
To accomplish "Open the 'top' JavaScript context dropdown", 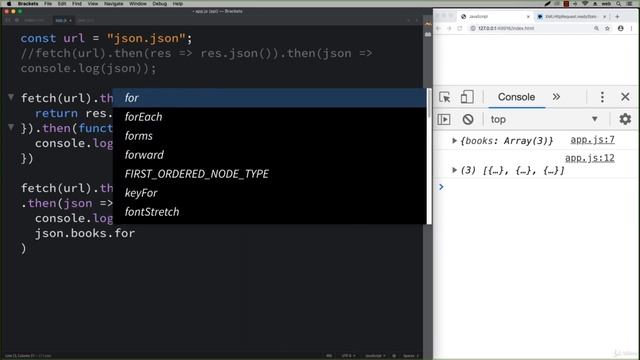I will pos(544,120).
